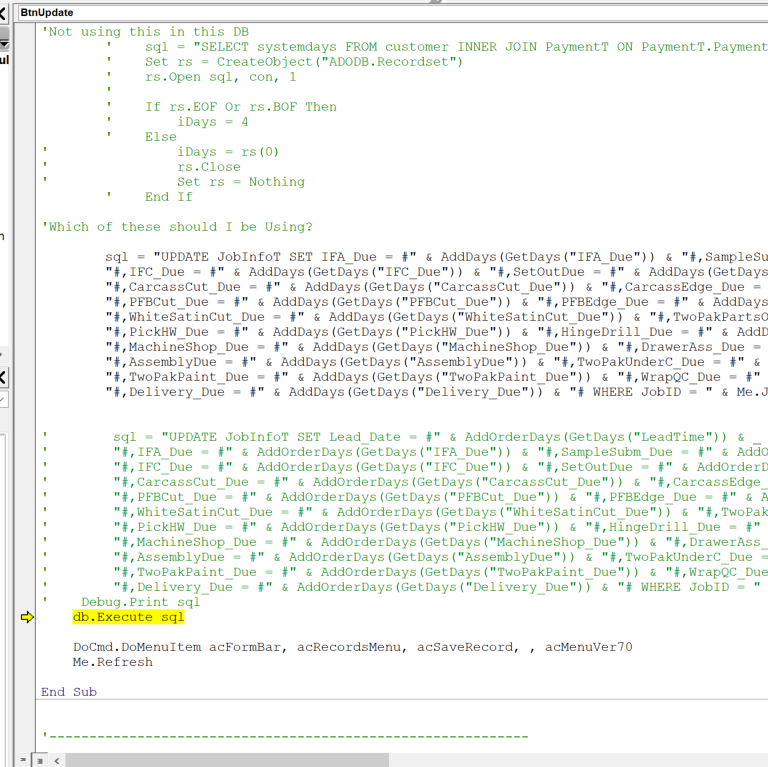768x767 pixels.
Task: Click the rs.Open sql, con, 1 line
Action: [220, 77]
